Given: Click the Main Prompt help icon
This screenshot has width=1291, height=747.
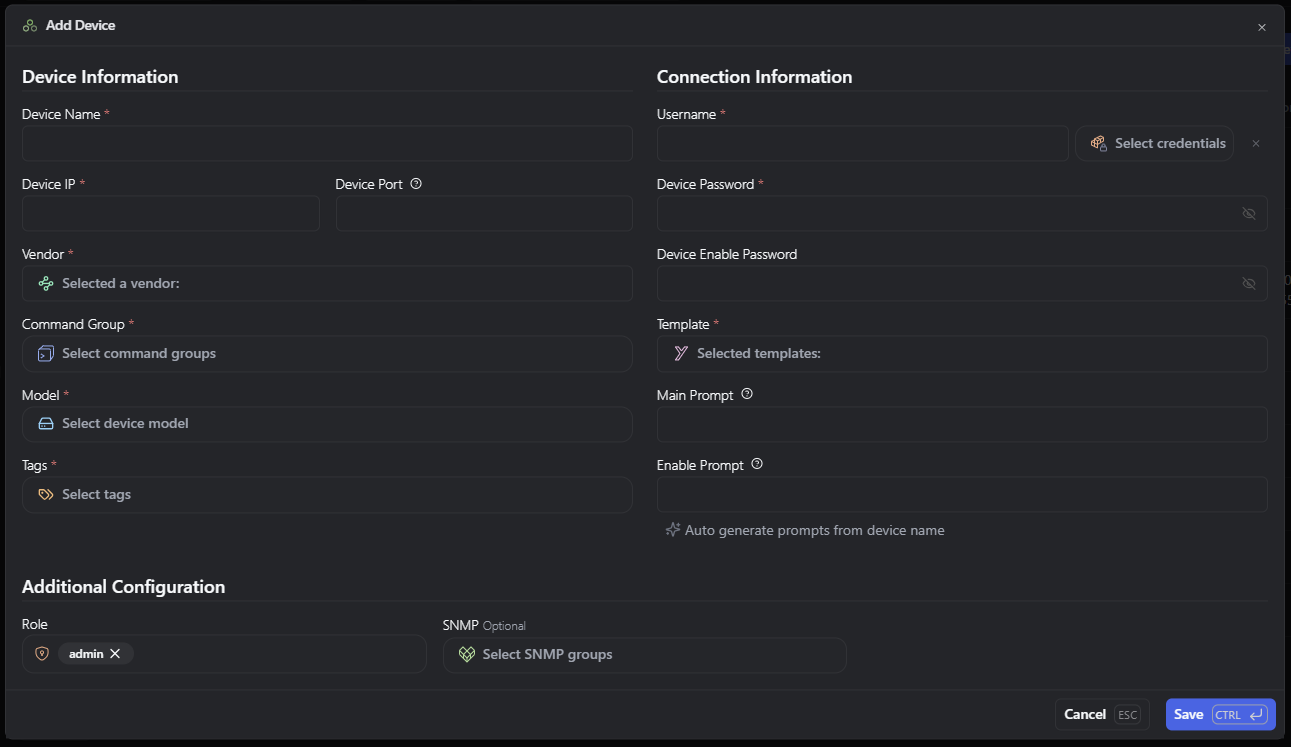Looking at the screenshot, I should coord(747,394).
